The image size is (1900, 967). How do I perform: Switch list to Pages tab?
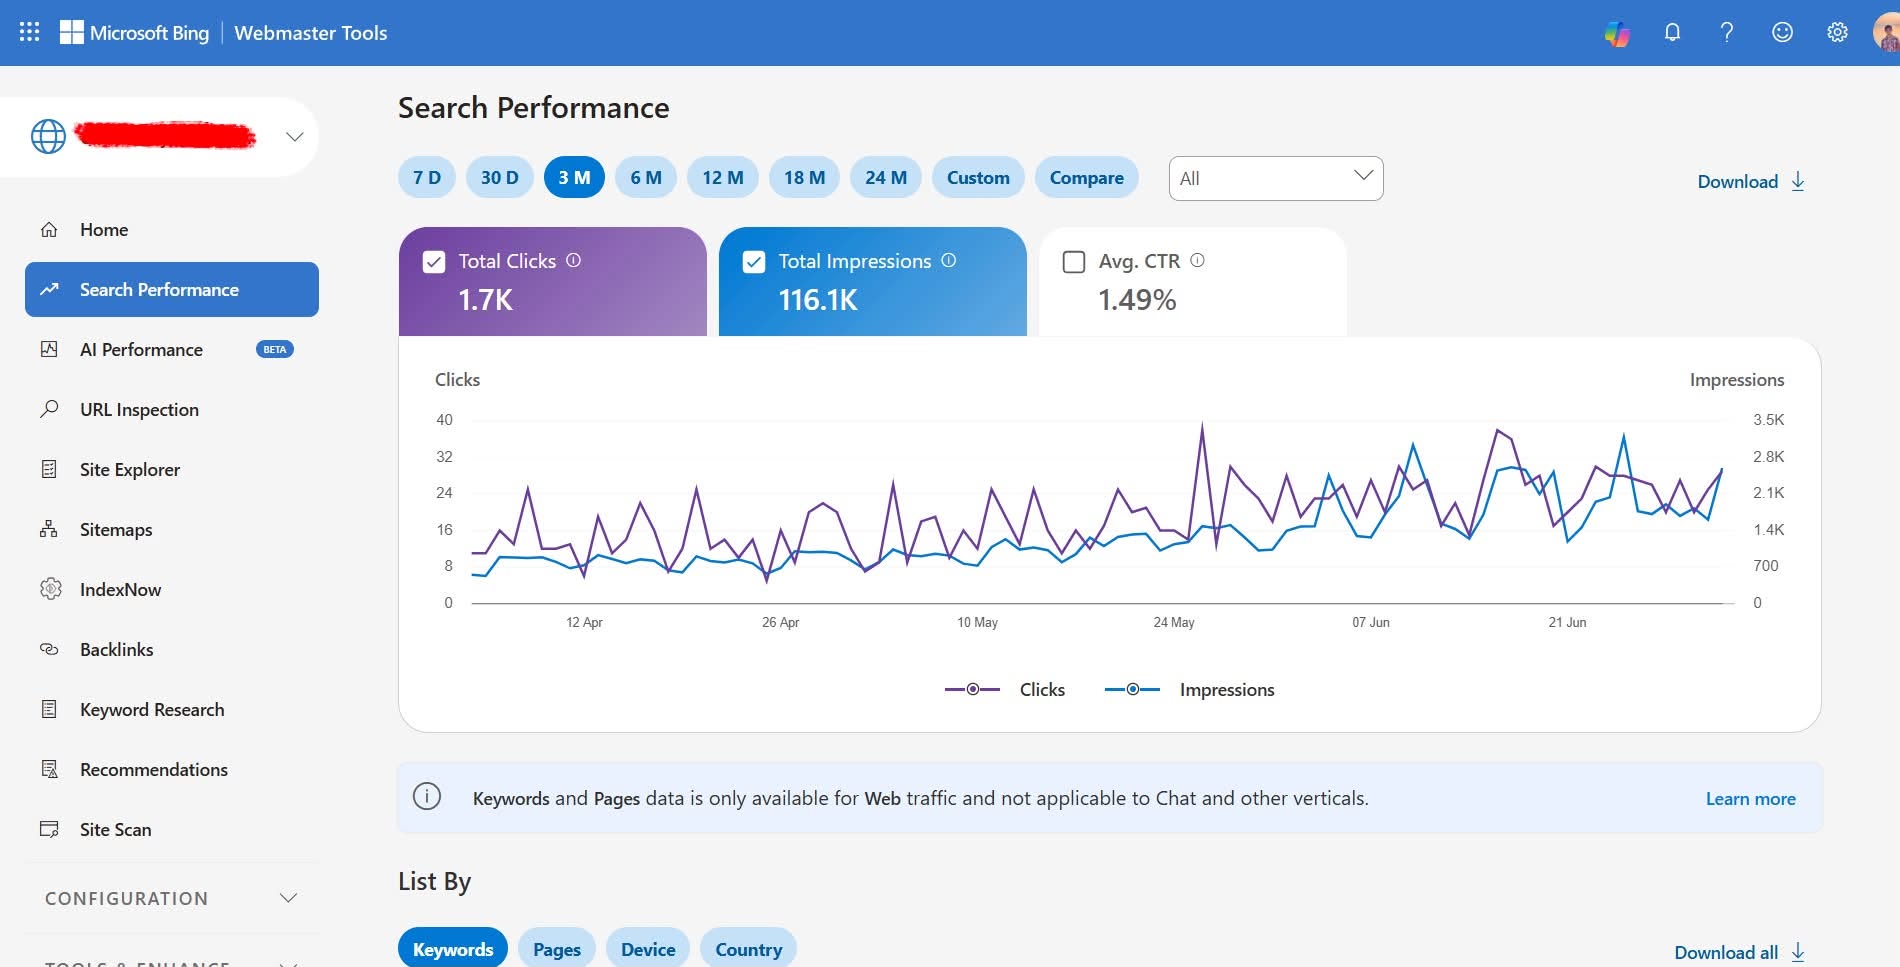point(557,949)
